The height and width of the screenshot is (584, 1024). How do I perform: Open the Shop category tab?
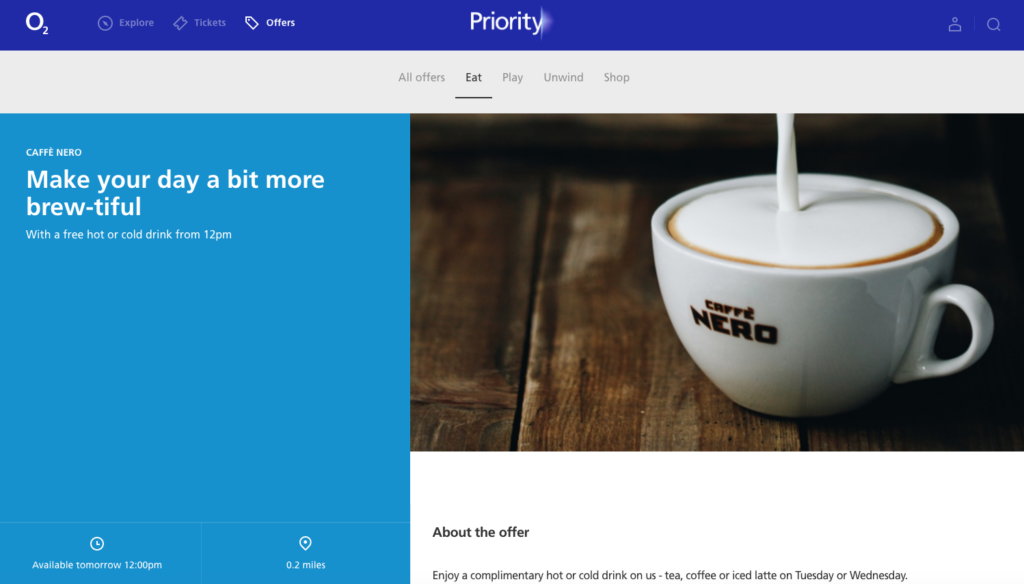616,77
